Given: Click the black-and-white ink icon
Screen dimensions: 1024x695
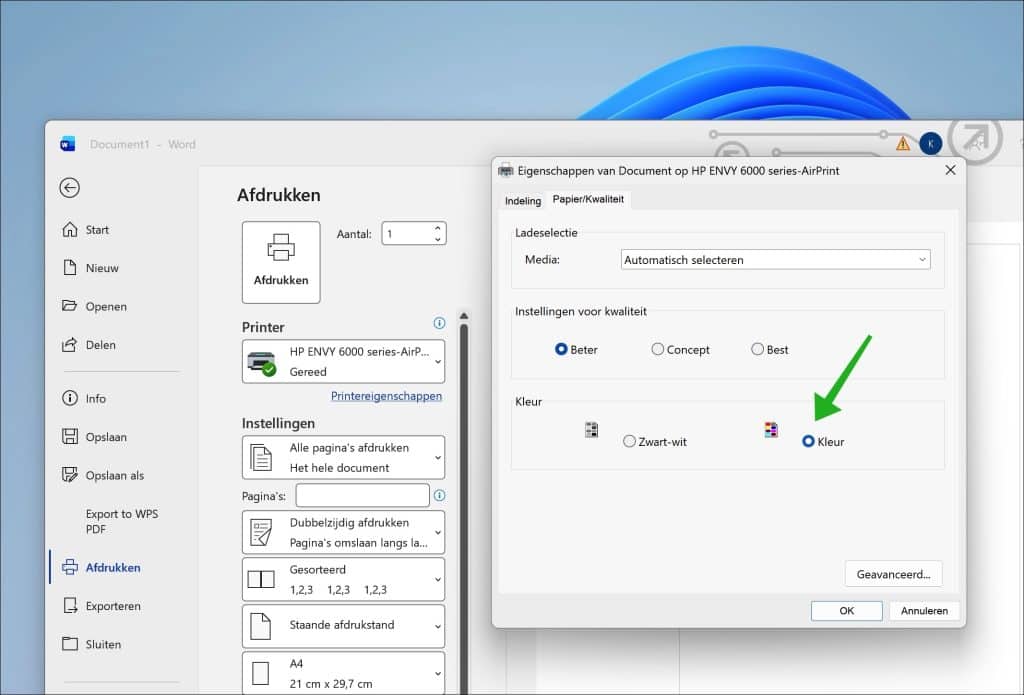Looking at the screenshot, I should [592, 430].
